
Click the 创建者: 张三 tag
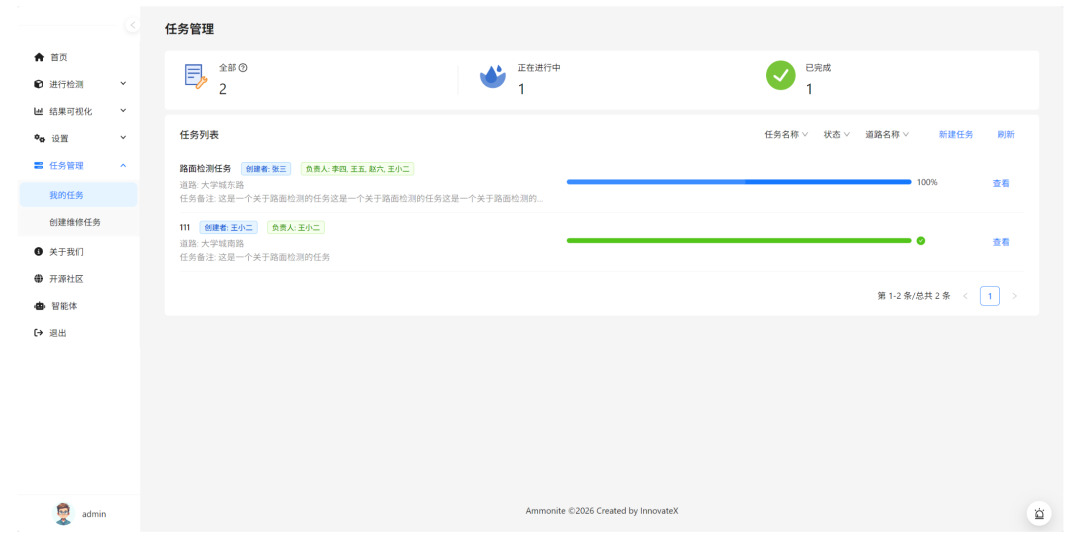[x=266, y=169]
